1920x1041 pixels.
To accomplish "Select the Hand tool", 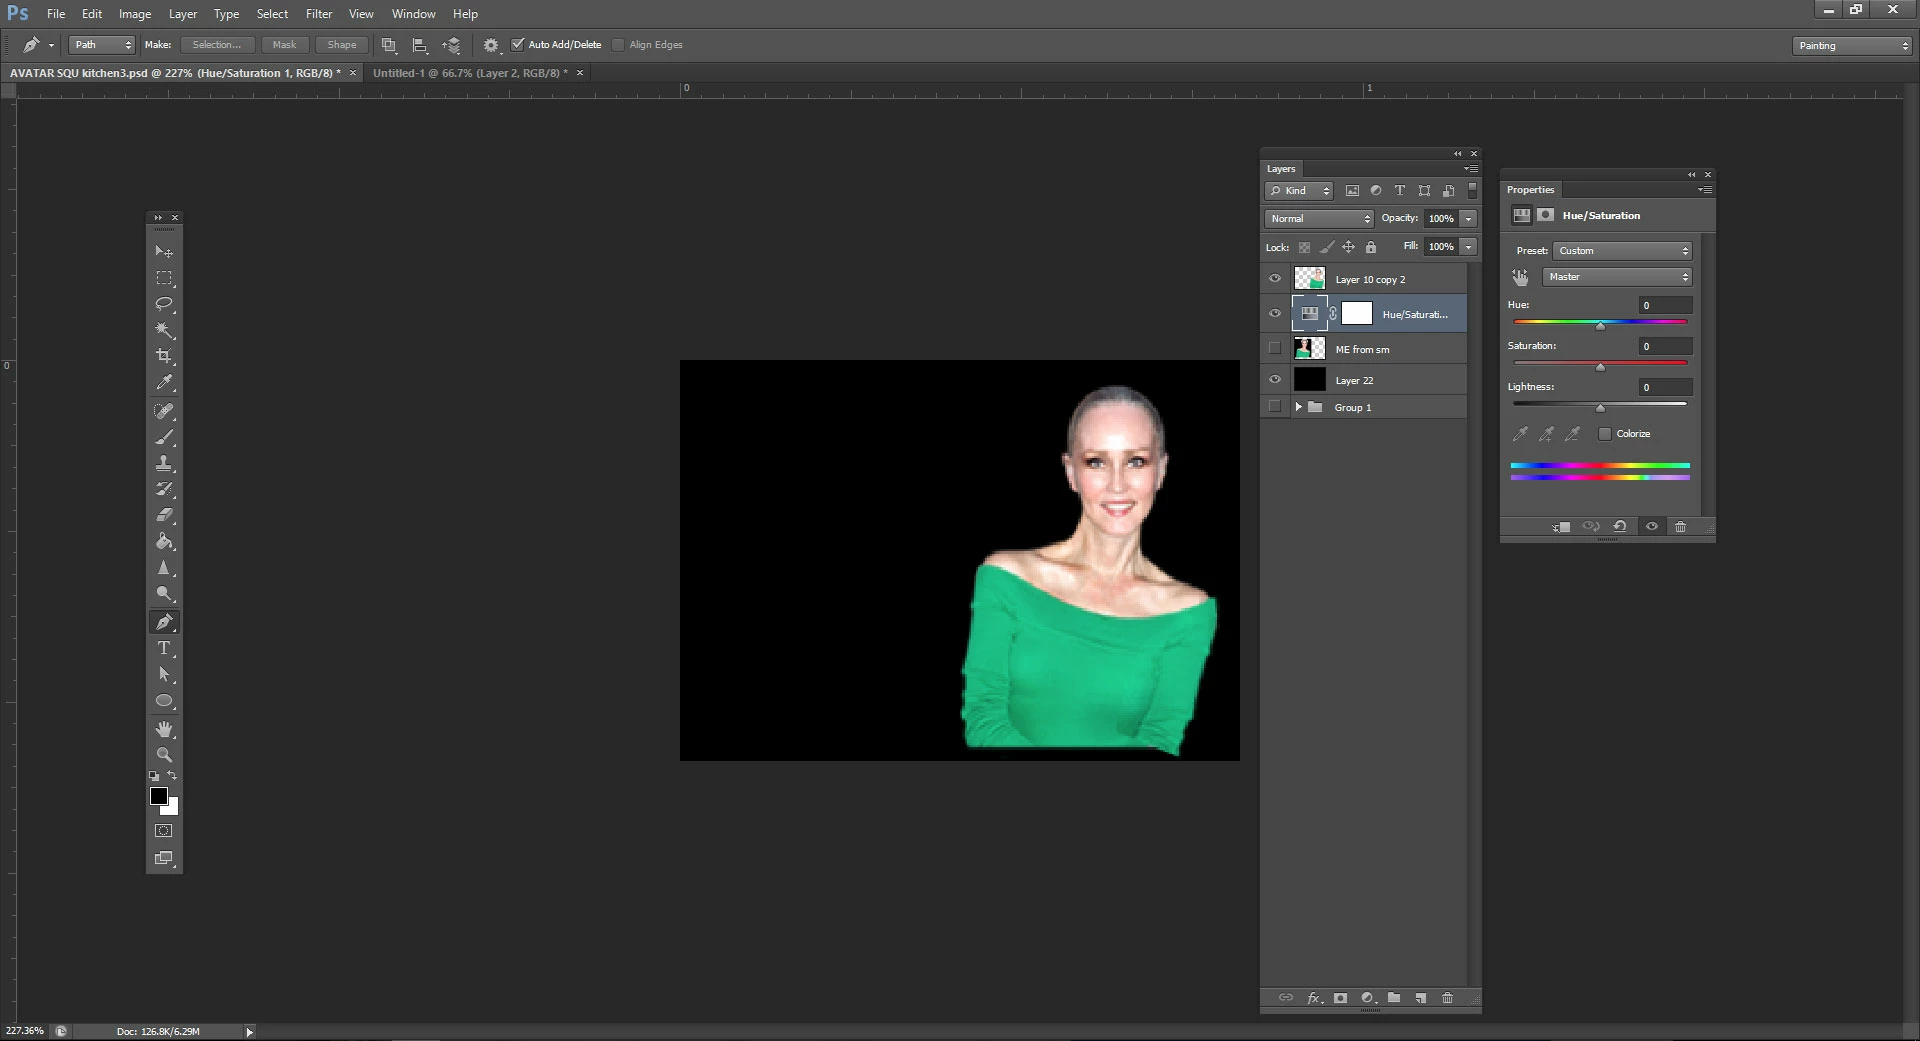I will tap(164, 729).
